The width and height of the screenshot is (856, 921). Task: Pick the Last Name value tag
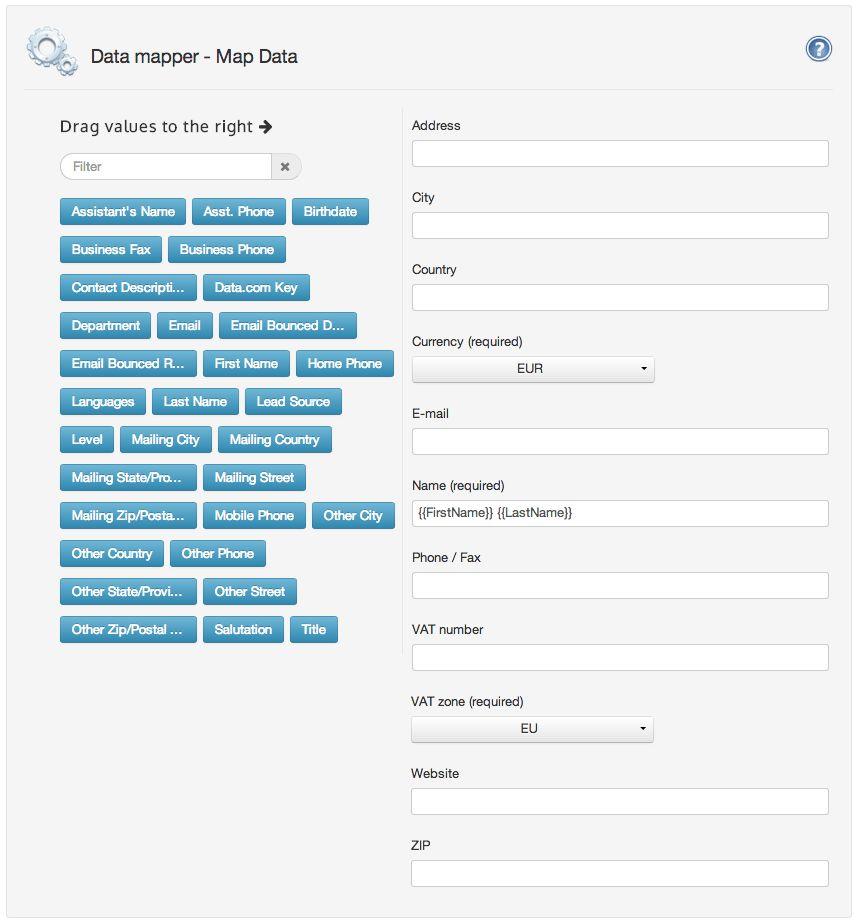tap(195, 402)
